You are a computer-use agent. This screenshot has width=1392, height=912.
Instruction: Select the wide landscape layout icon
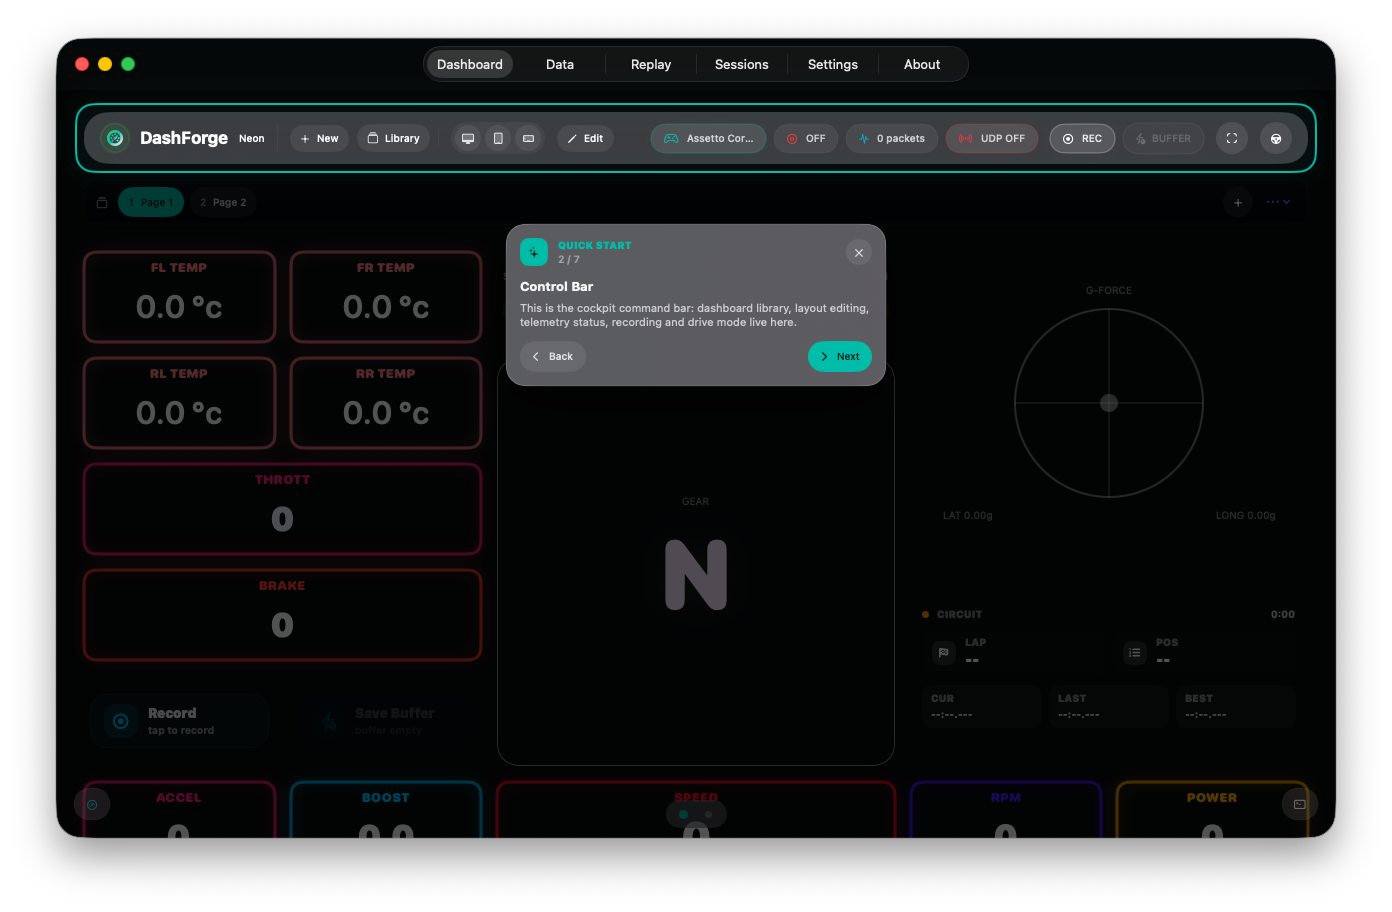[529, 138]
